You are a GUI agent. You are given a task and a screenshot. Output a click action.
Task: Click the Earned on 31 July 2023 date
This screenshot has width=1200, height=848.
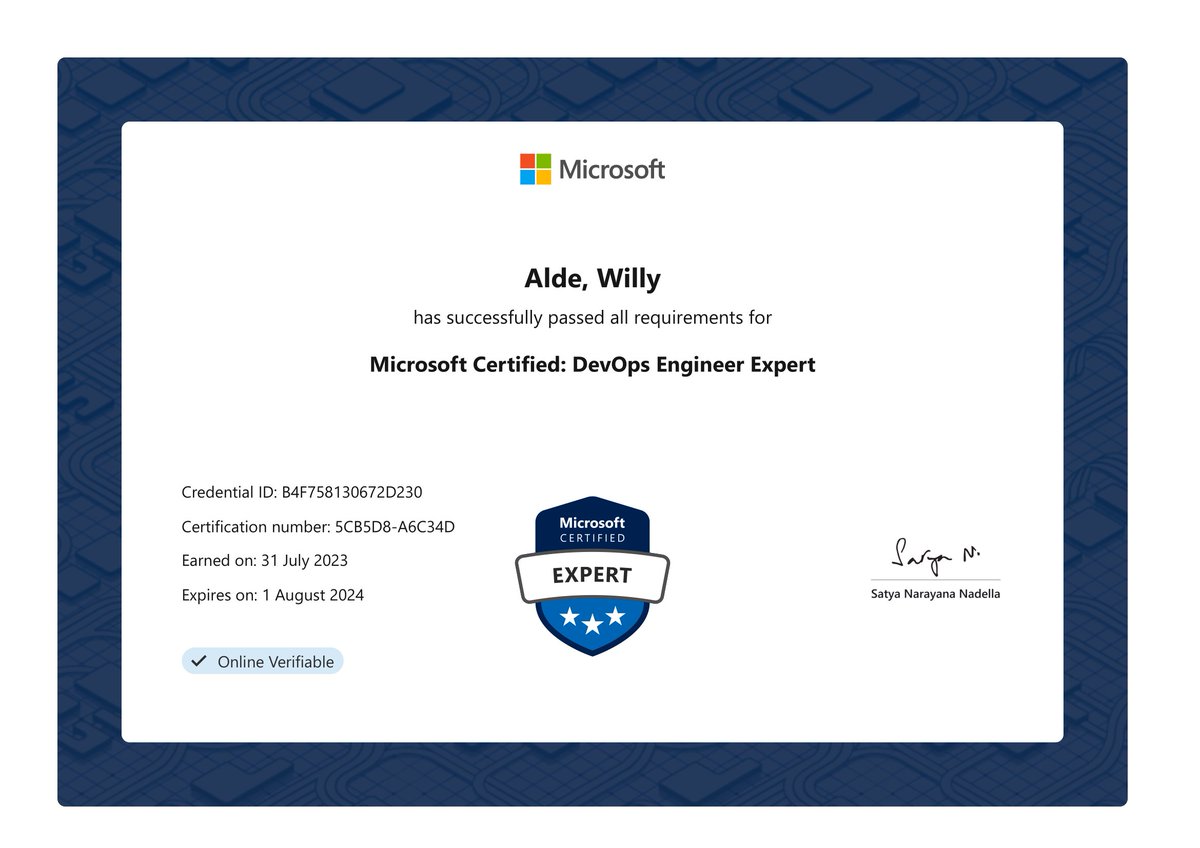pyautogui.click(x=264, y=560)
